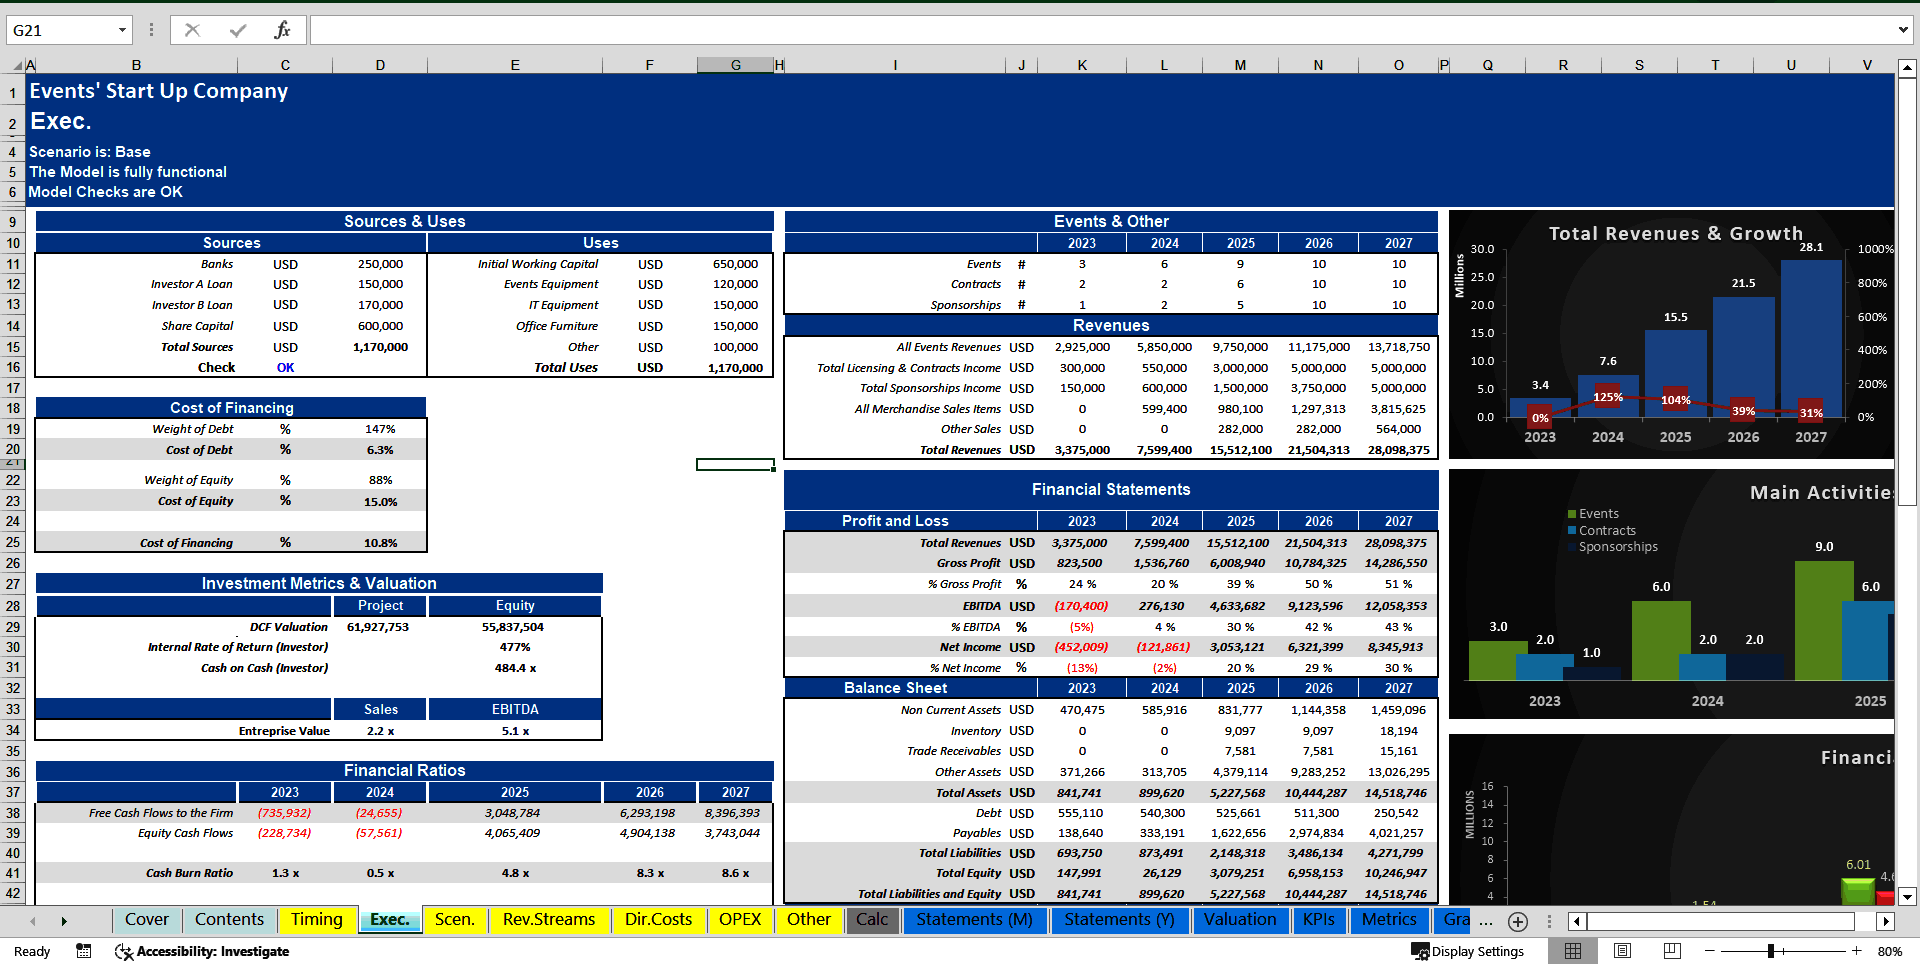The image size is (1920, 966).
Task: Open the KPIs sheet tab
Action: click(1319, 920)
